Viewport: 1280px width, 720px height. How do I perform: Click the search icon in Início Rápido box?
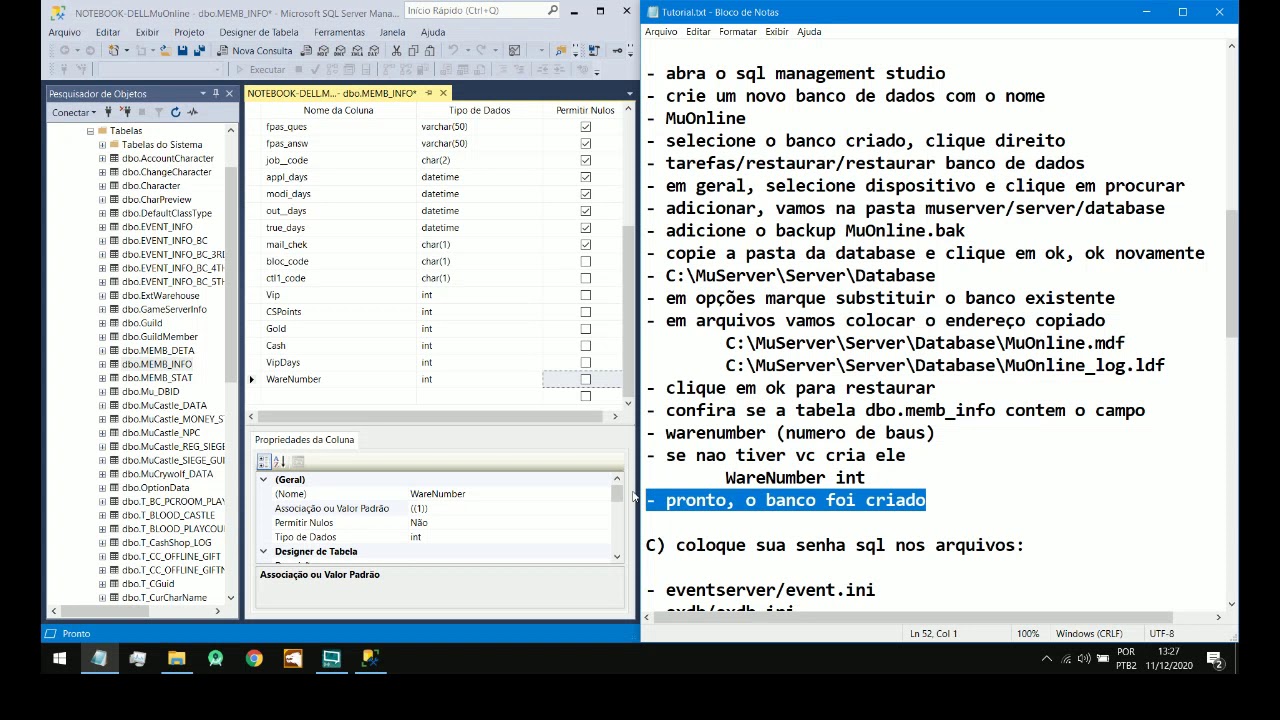pyautogui.click(x=552, y=11)
